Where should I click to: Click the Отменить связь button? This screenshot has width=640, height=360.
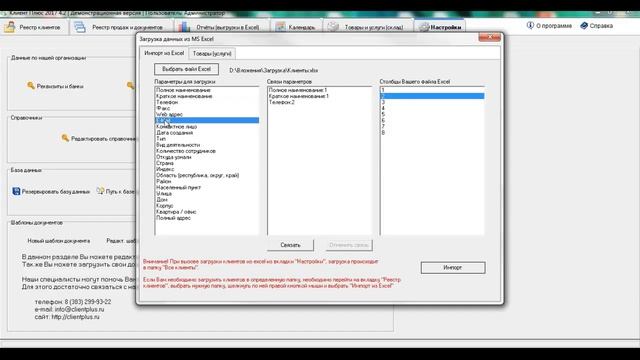349,245
